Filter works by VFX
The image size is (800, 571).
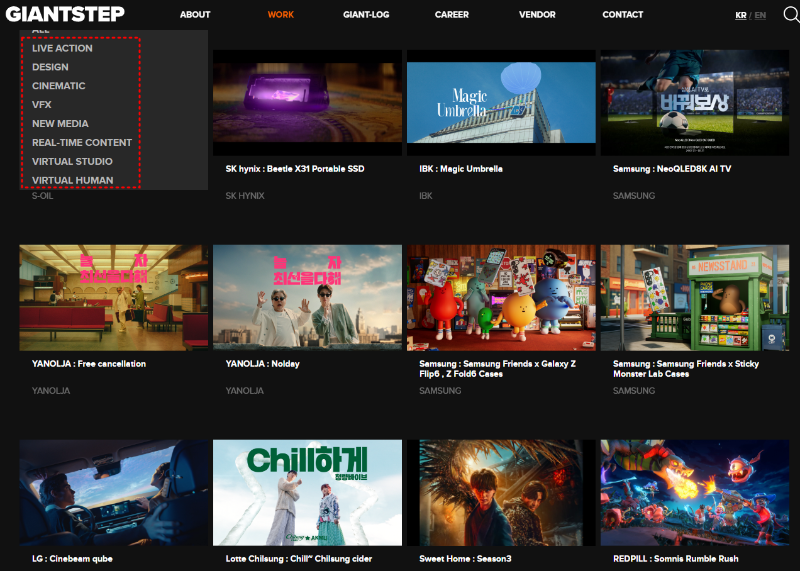point(41,105)
